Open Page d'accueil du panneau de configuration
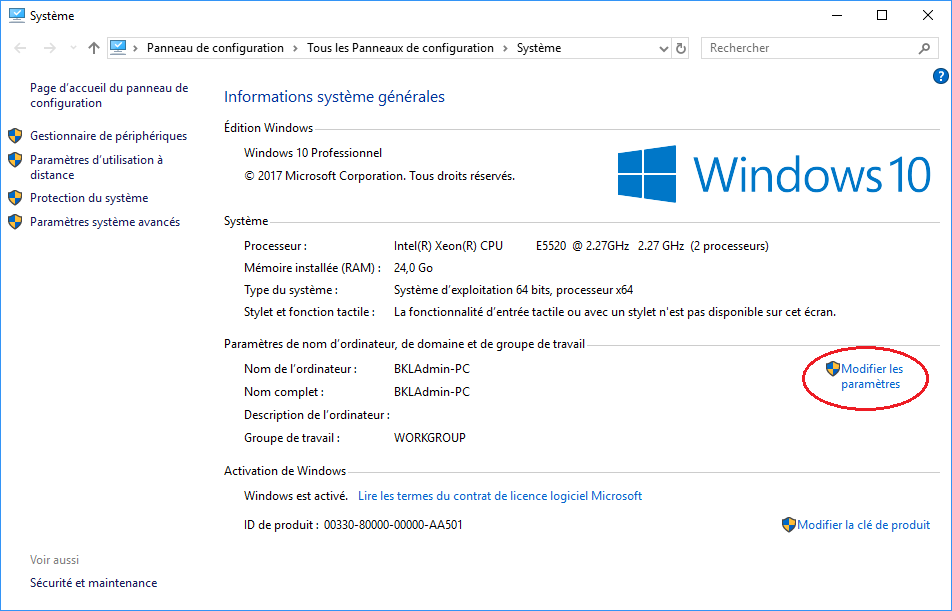This screenshot has width=952, height=611. (109, 95)
